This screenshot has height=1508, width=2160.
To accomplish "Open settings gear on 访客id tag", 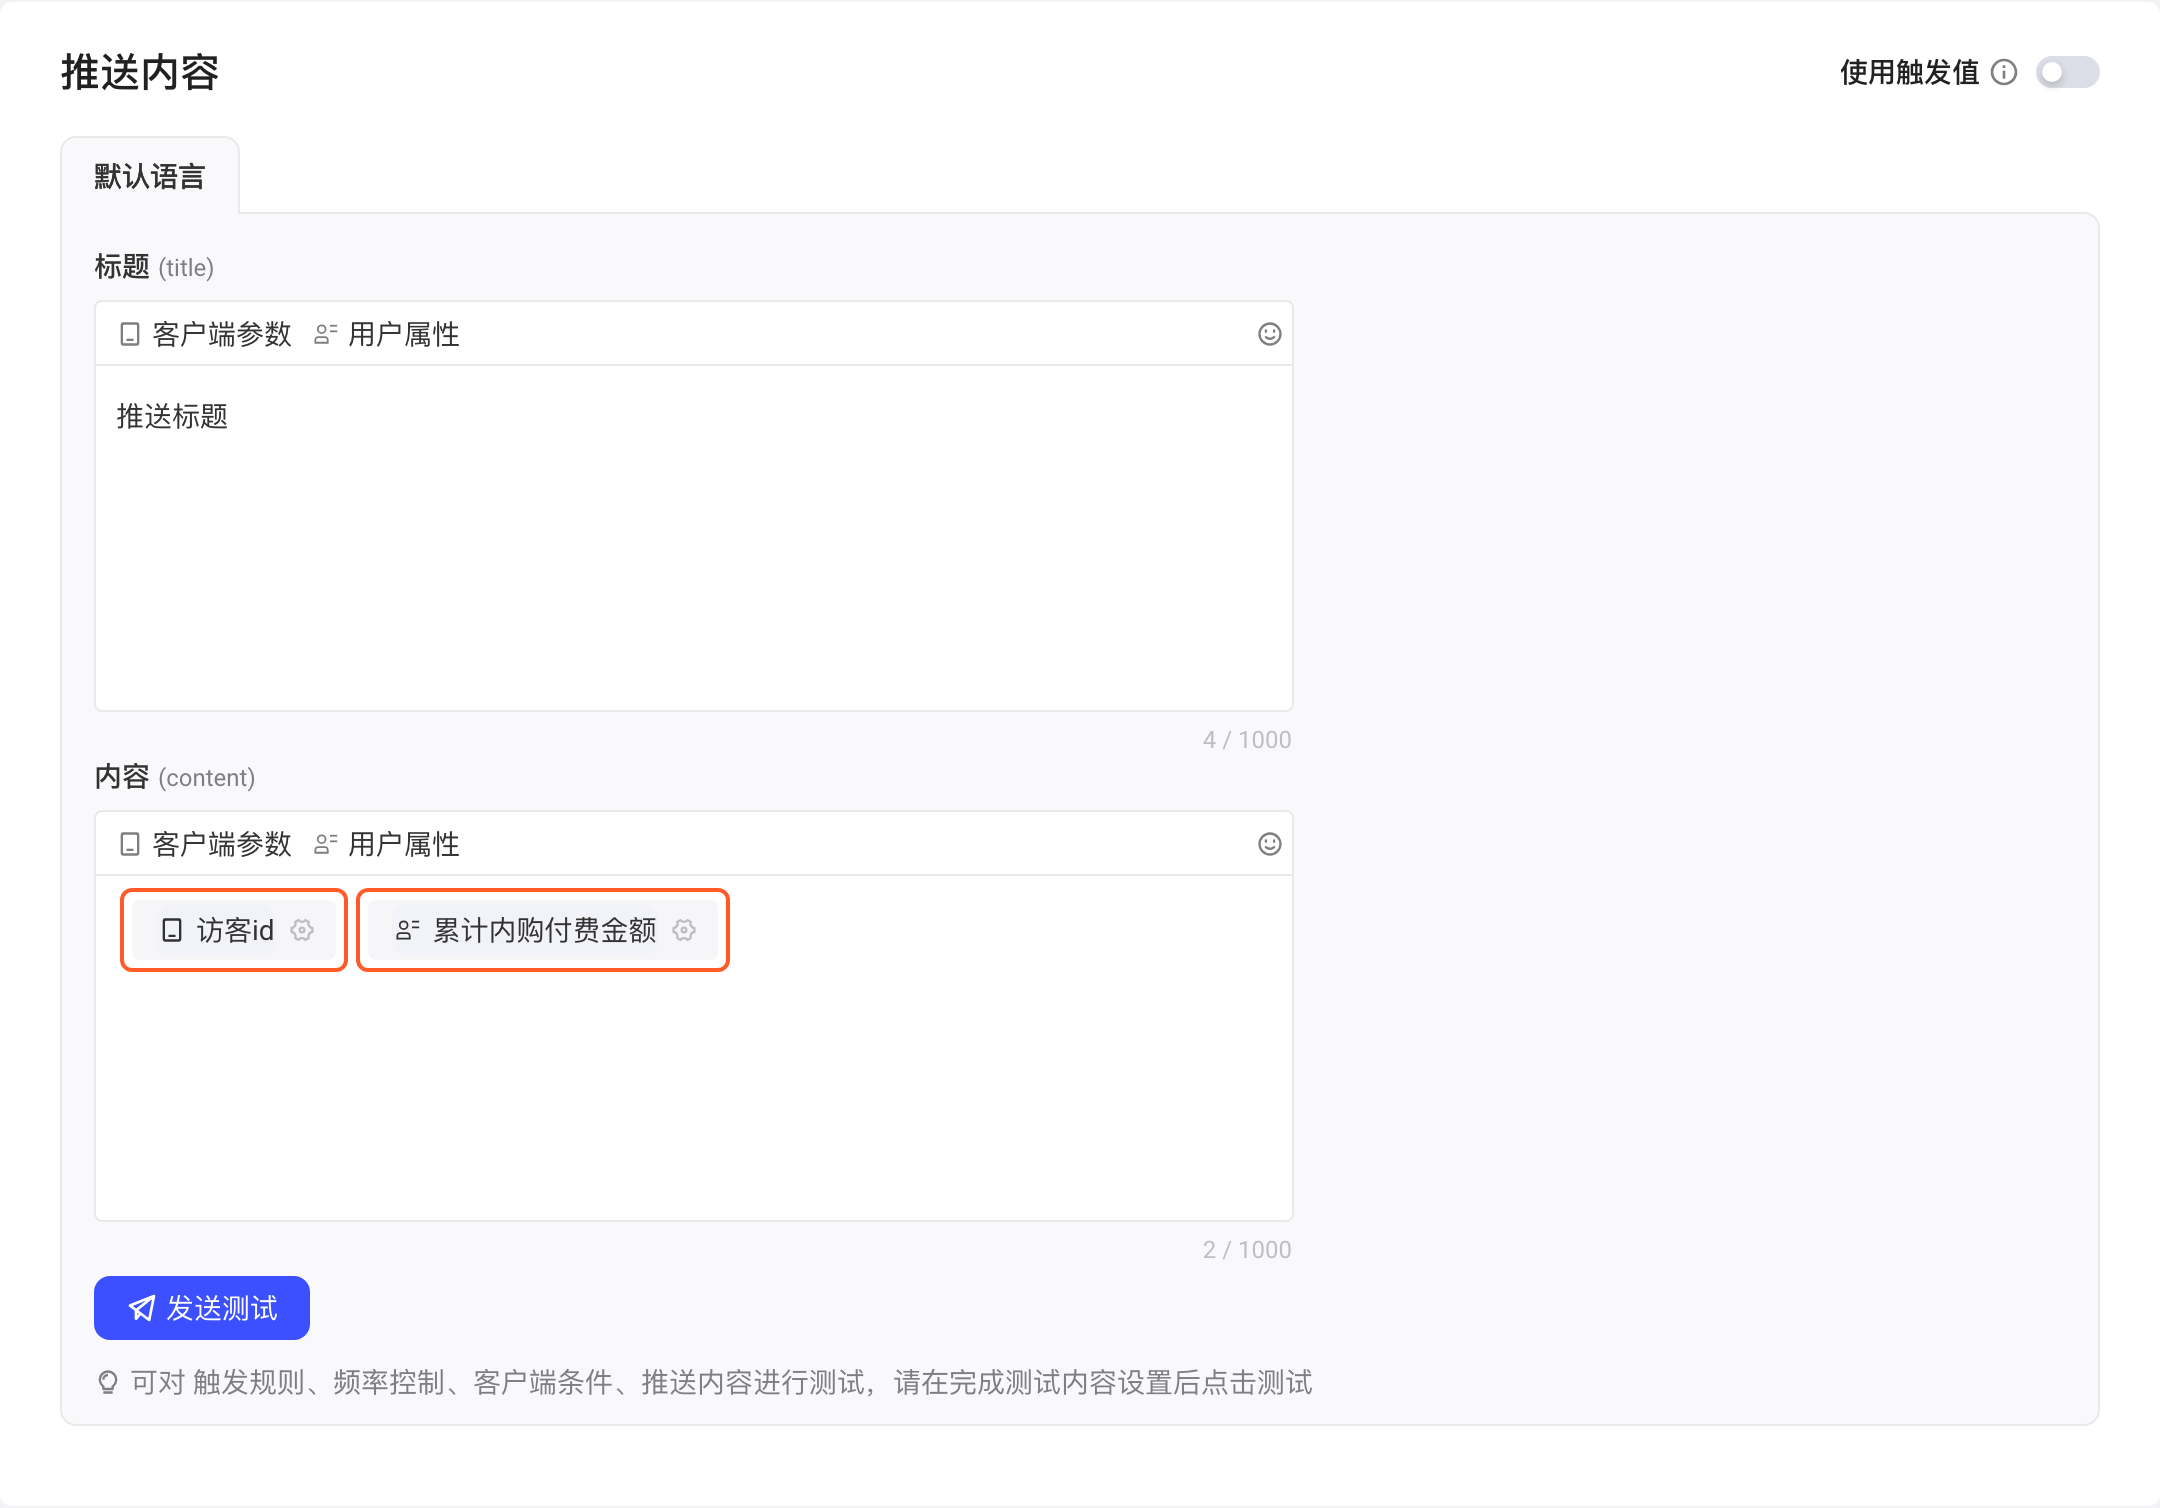I will click(x=302, y=930).
